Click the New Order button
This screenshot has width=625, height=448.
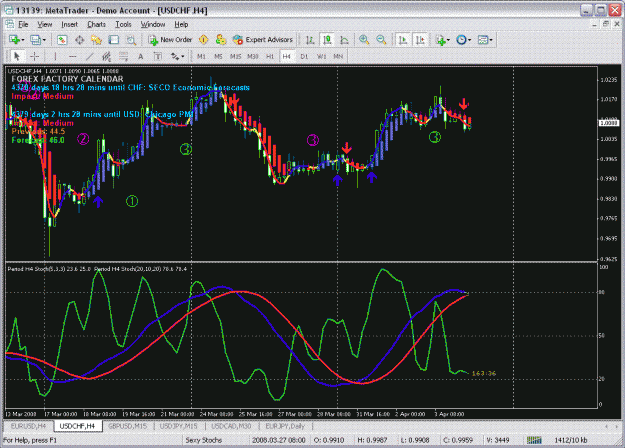click(x=170, y=39)
